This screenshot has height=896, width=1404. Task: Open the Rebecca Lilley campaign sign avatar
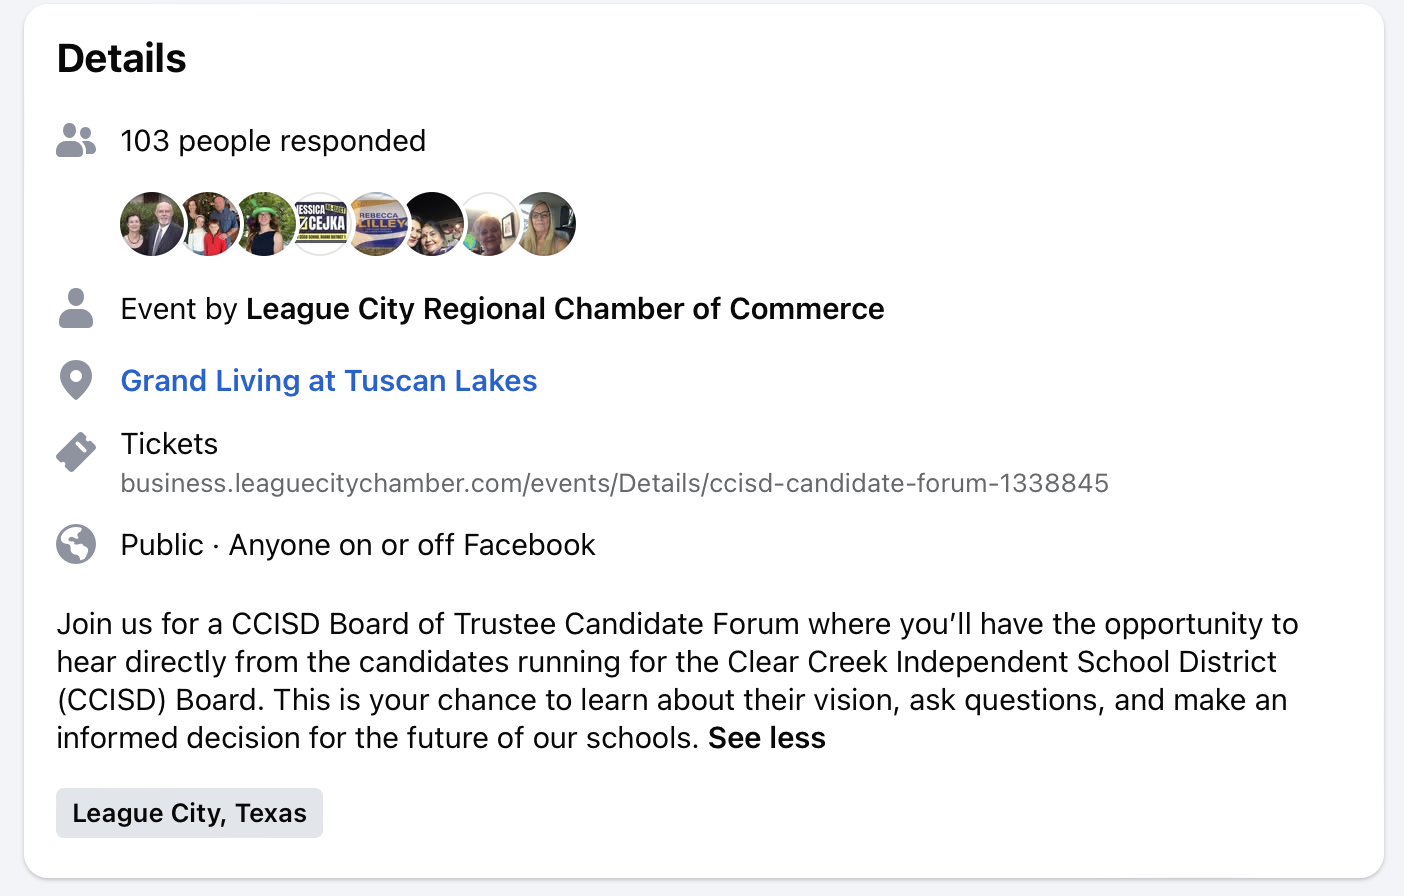377,224
